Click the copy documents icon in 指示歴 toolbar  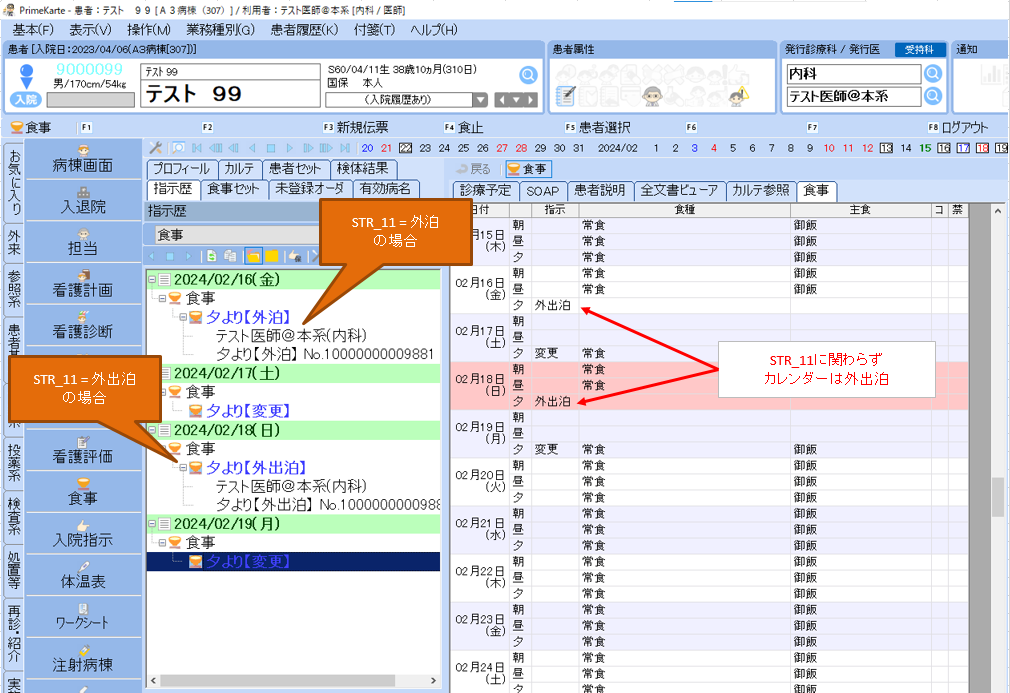click(x=230, y=256)
